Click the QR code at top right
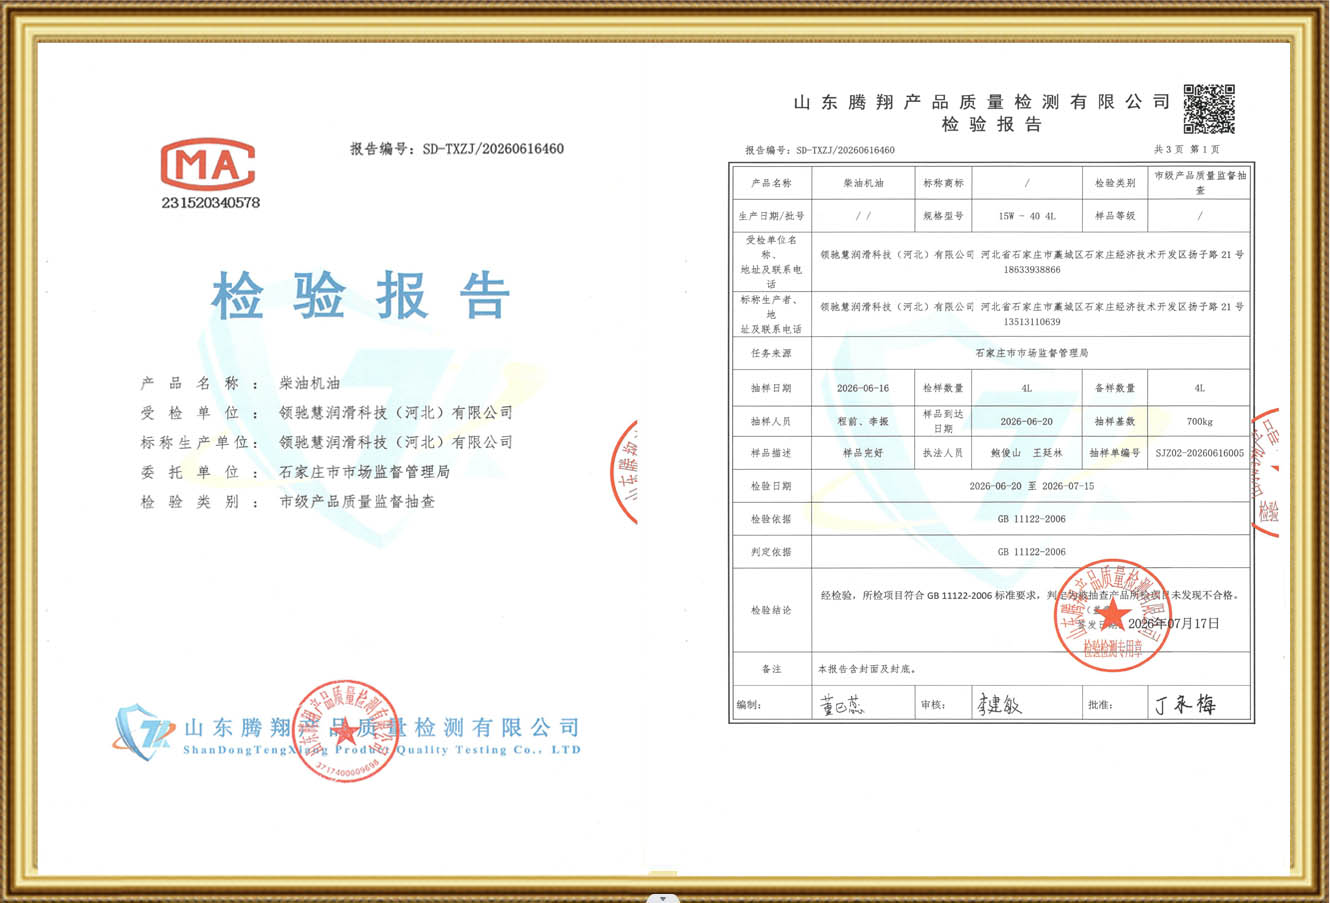 [1209, 109]
